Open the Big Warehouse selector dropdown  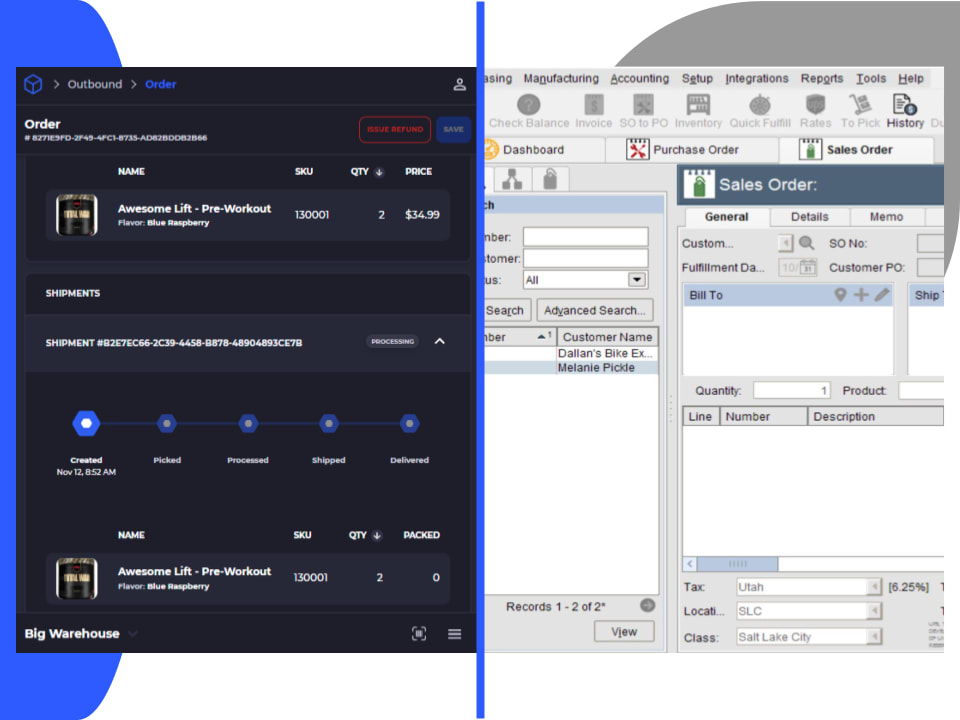133,634
